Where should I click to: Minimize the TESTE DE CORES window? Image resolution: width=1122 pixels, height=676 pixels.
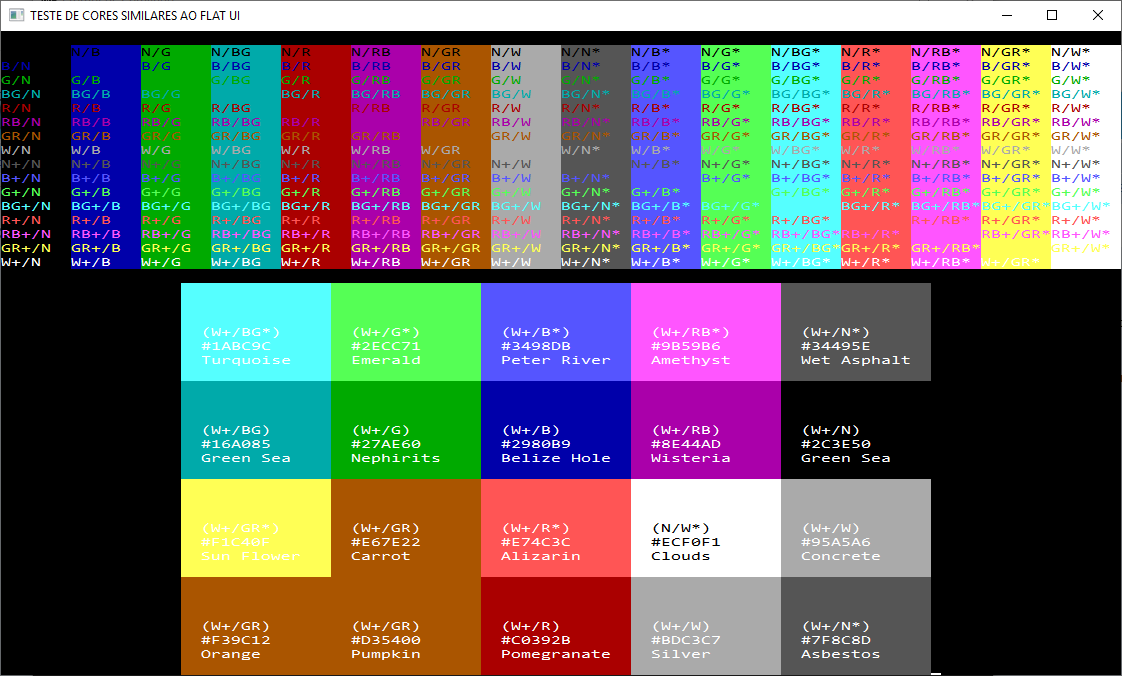(1006, 15)
